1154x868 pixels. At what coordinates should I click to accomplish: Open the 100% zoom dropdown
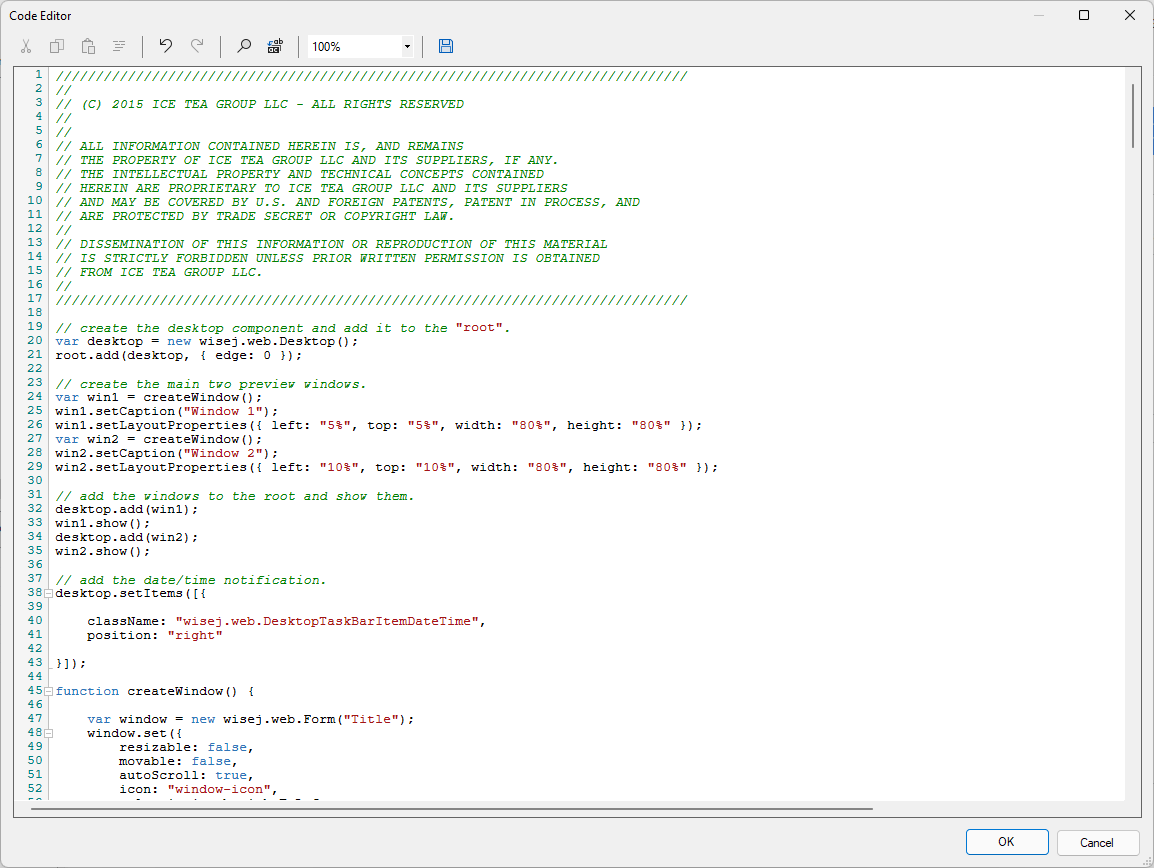(x=407, y=46)
